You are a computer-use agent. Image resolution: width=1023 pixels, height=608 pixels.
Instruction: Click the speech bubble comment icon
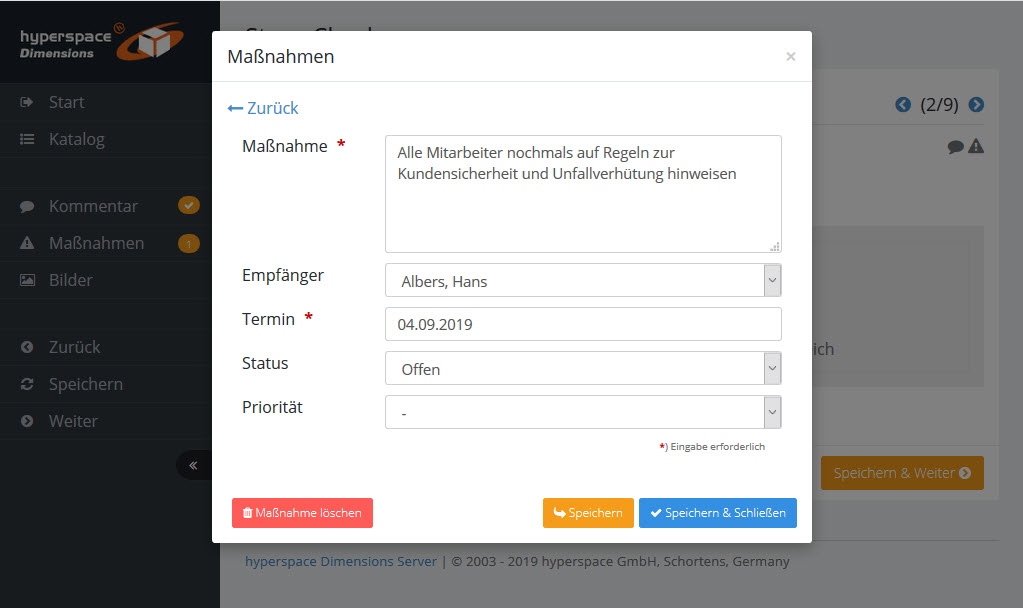[956, 147]
